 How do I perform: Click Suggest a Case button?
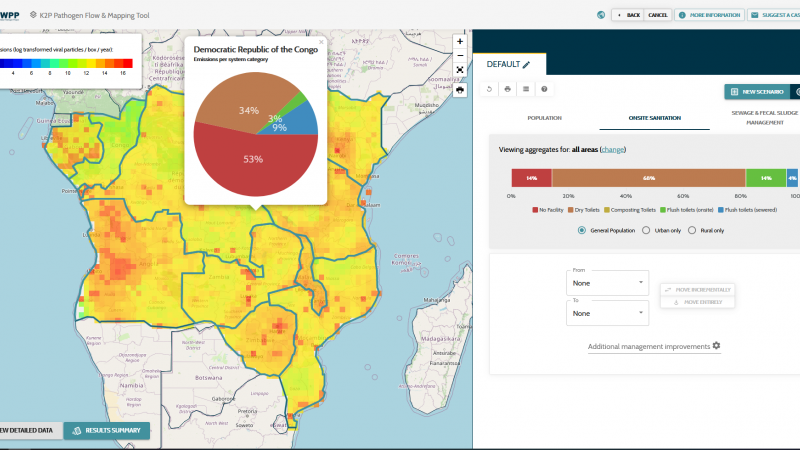[774, 15]
